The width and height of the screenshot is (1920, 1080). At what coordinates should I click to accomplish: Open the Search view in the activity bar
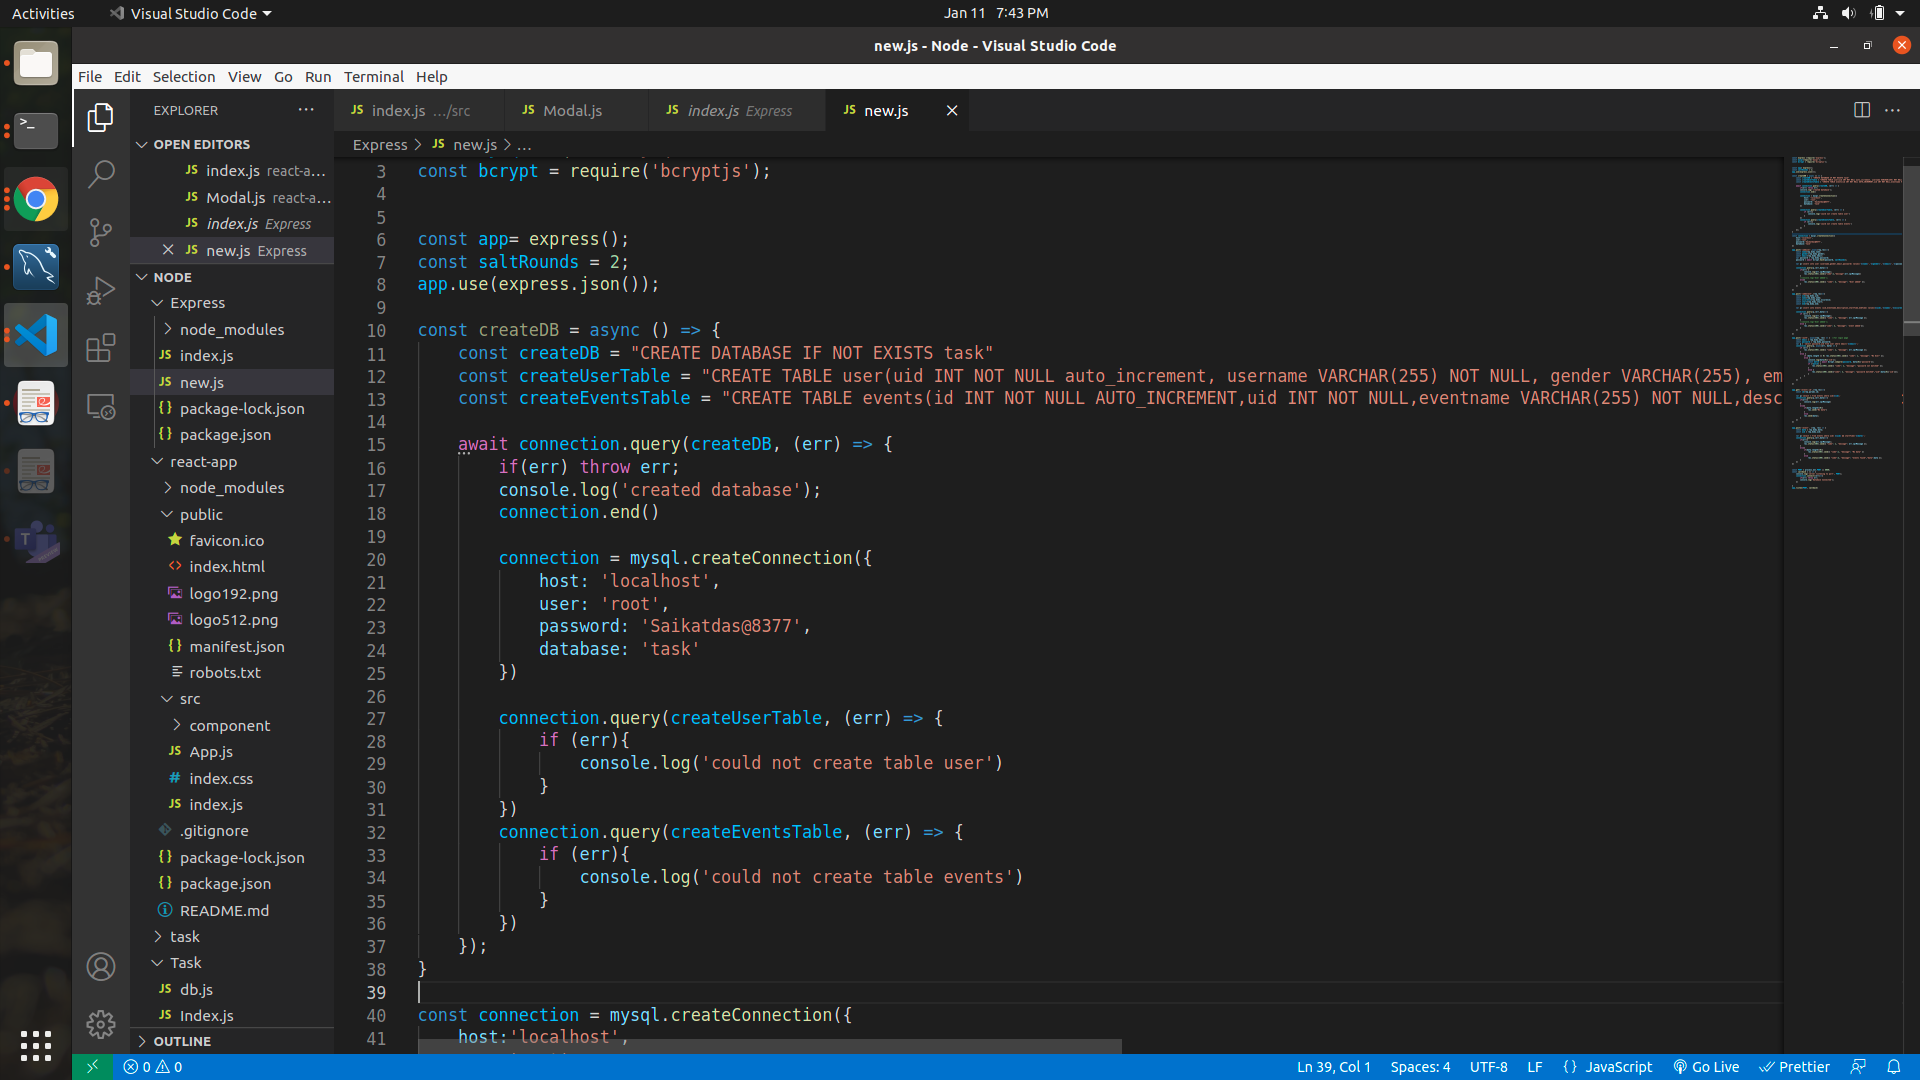click(101, 173)
